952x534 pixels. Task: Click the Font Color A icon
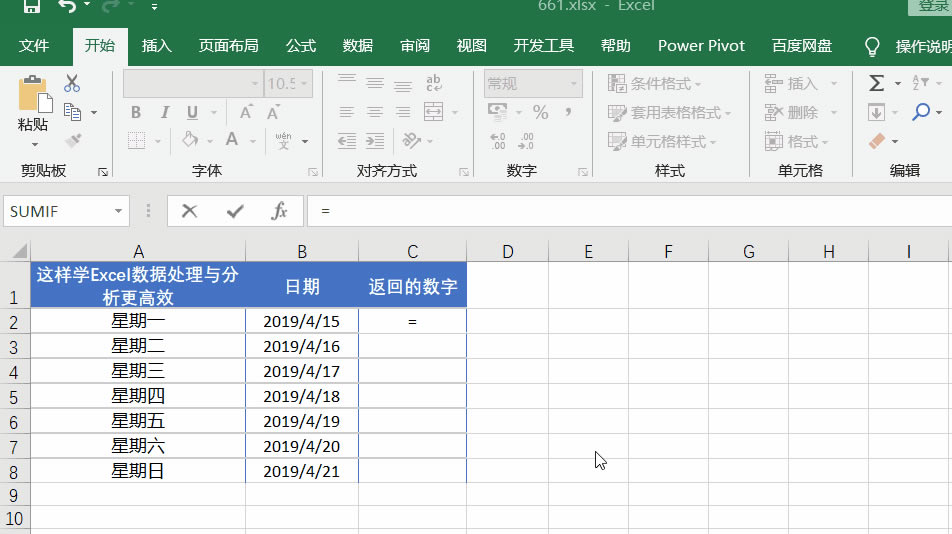(232, 141)
